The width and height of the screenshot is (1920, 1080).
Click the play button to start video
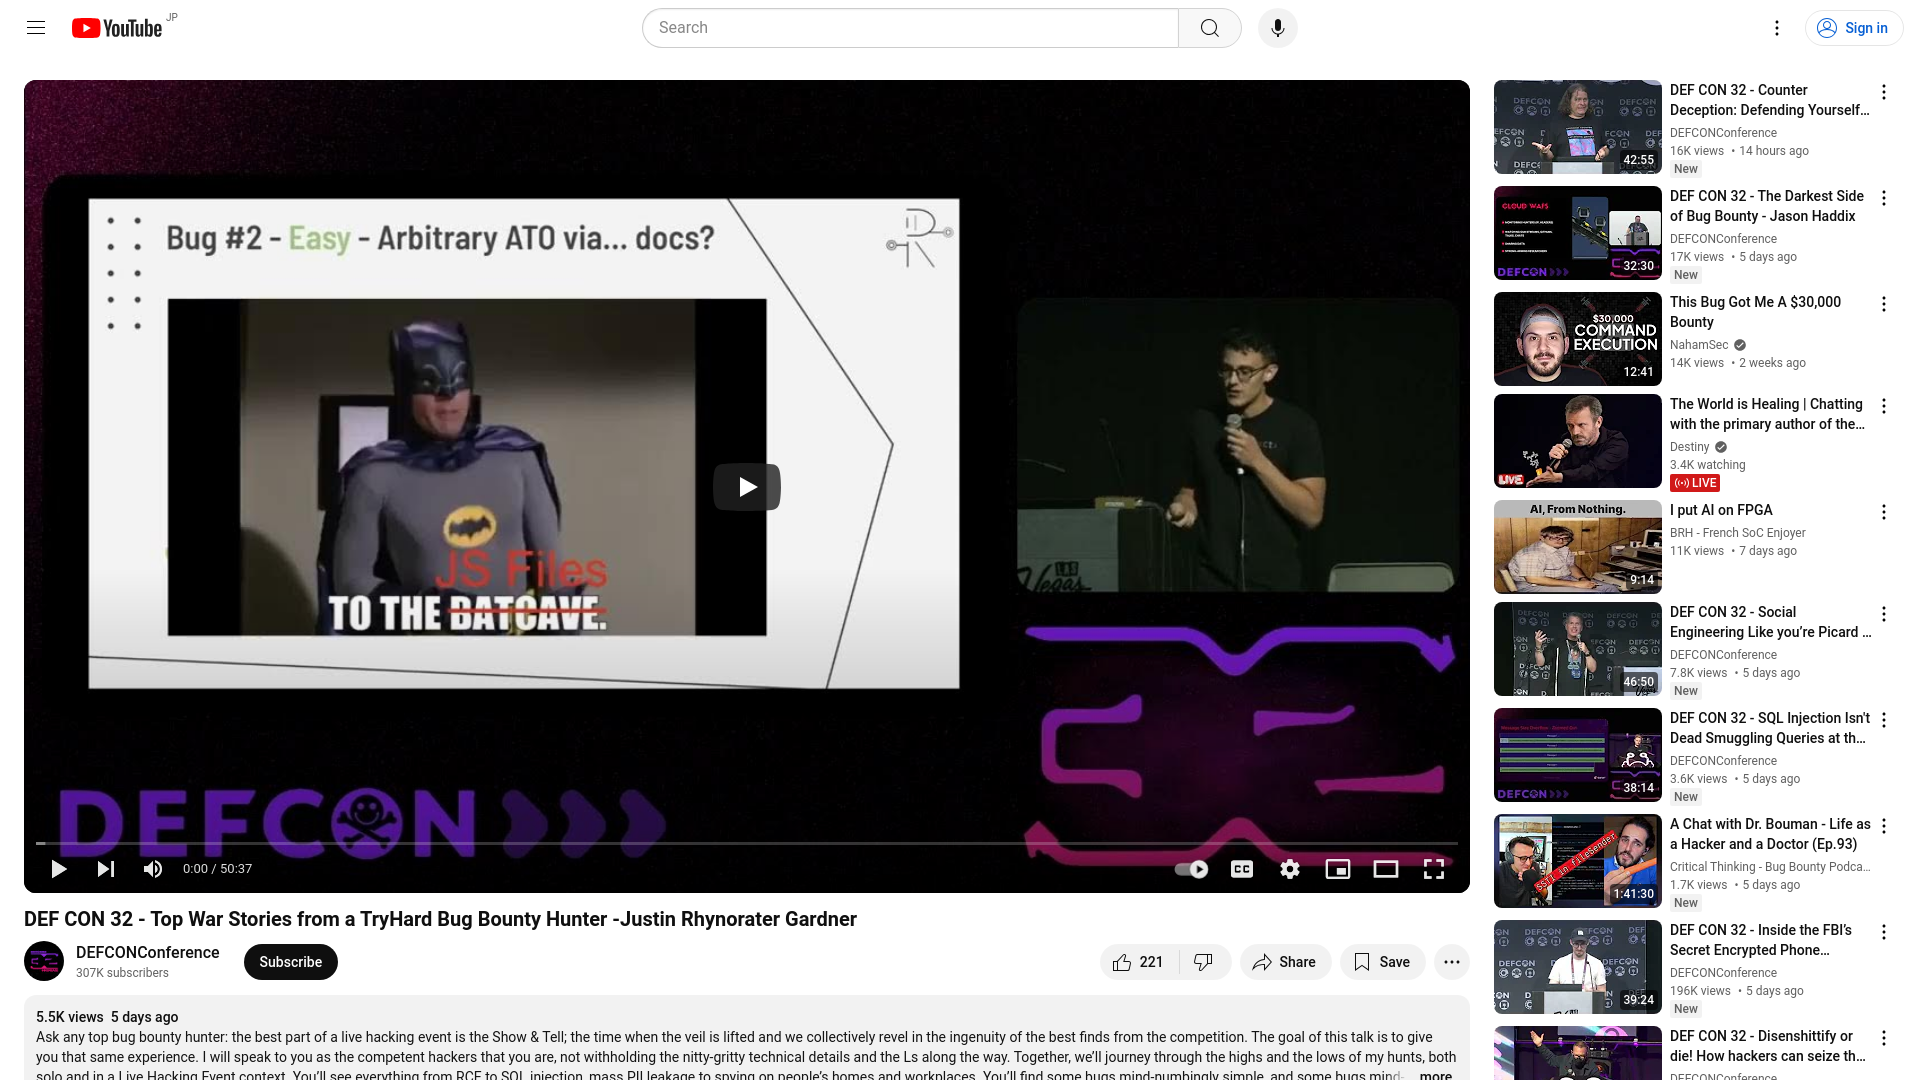[x=58, y=868]
